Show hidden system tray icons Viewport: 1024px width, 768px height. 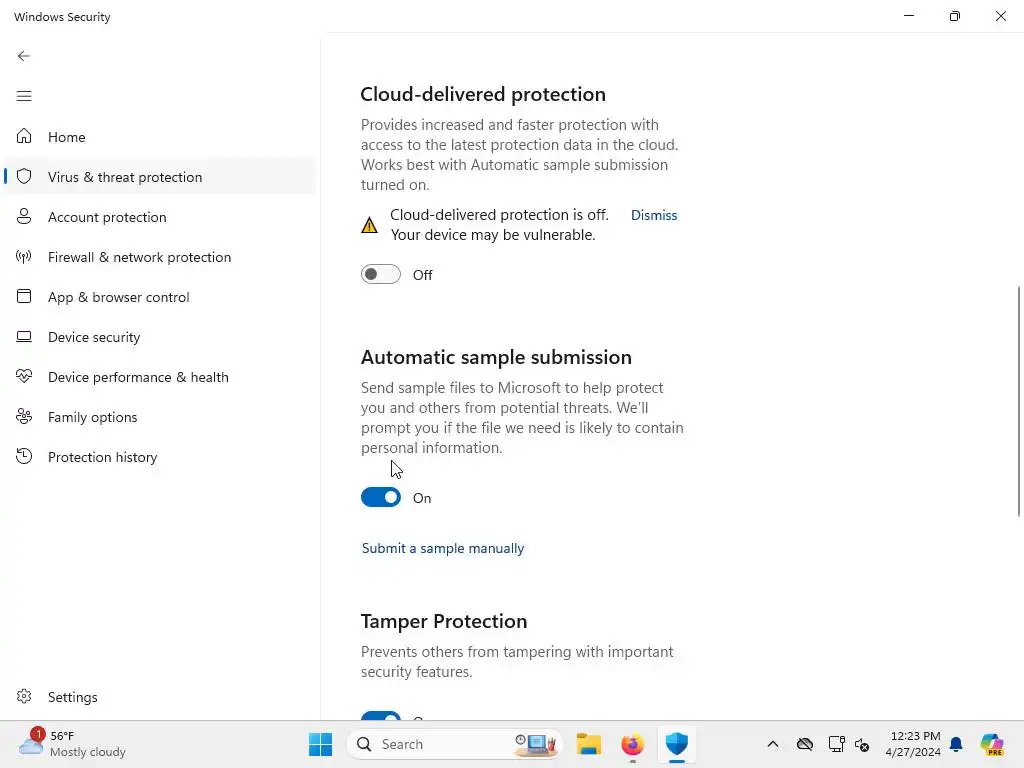(x=773, y=744)
